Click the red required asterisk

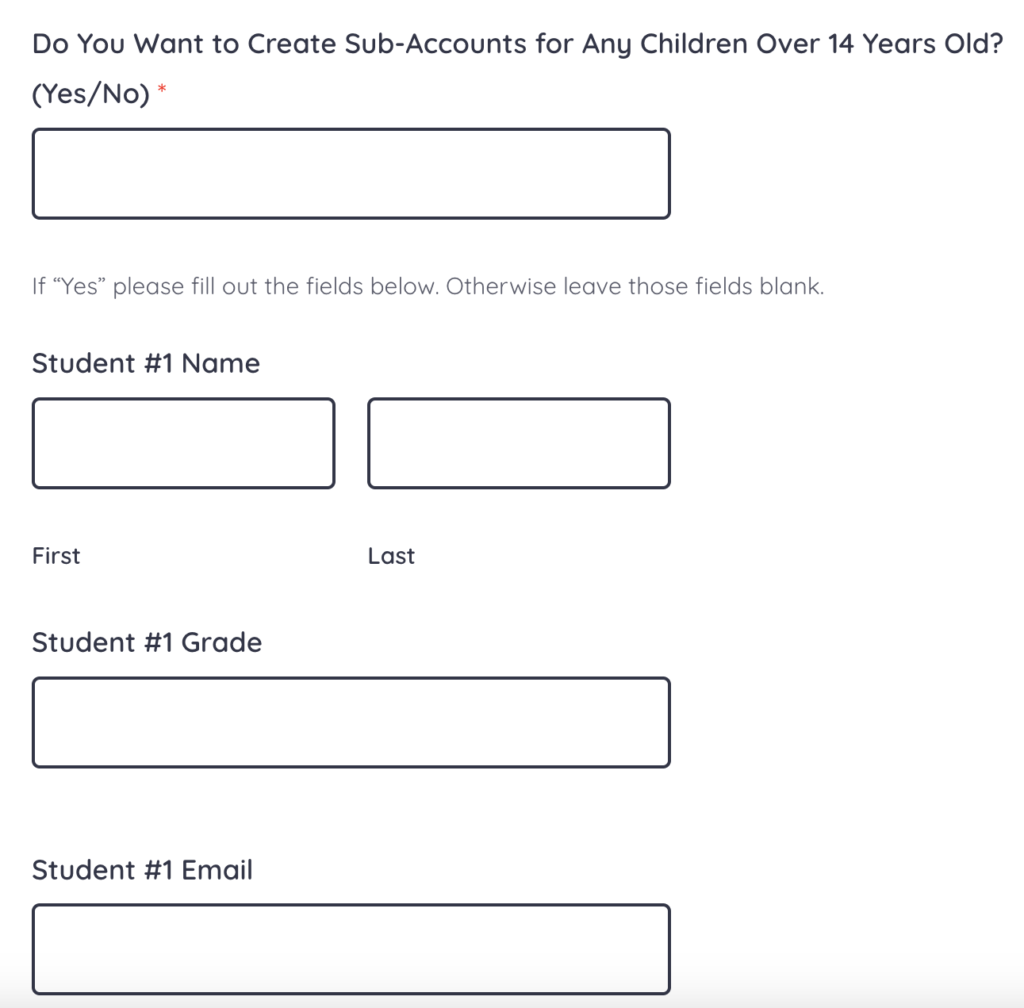162,91
